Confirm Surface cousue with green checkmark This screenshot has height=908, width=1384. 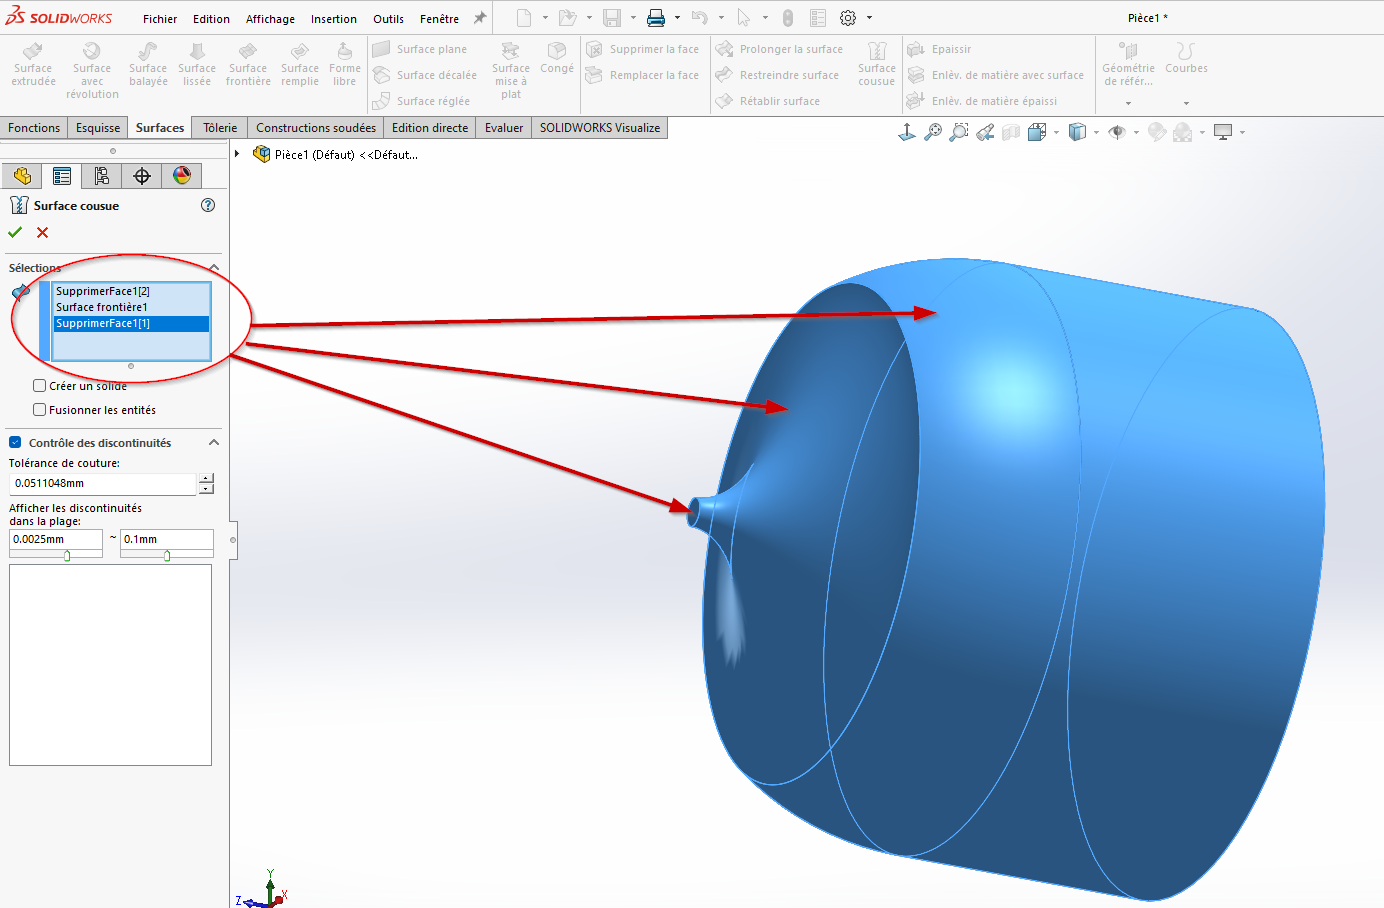point(15,232)
